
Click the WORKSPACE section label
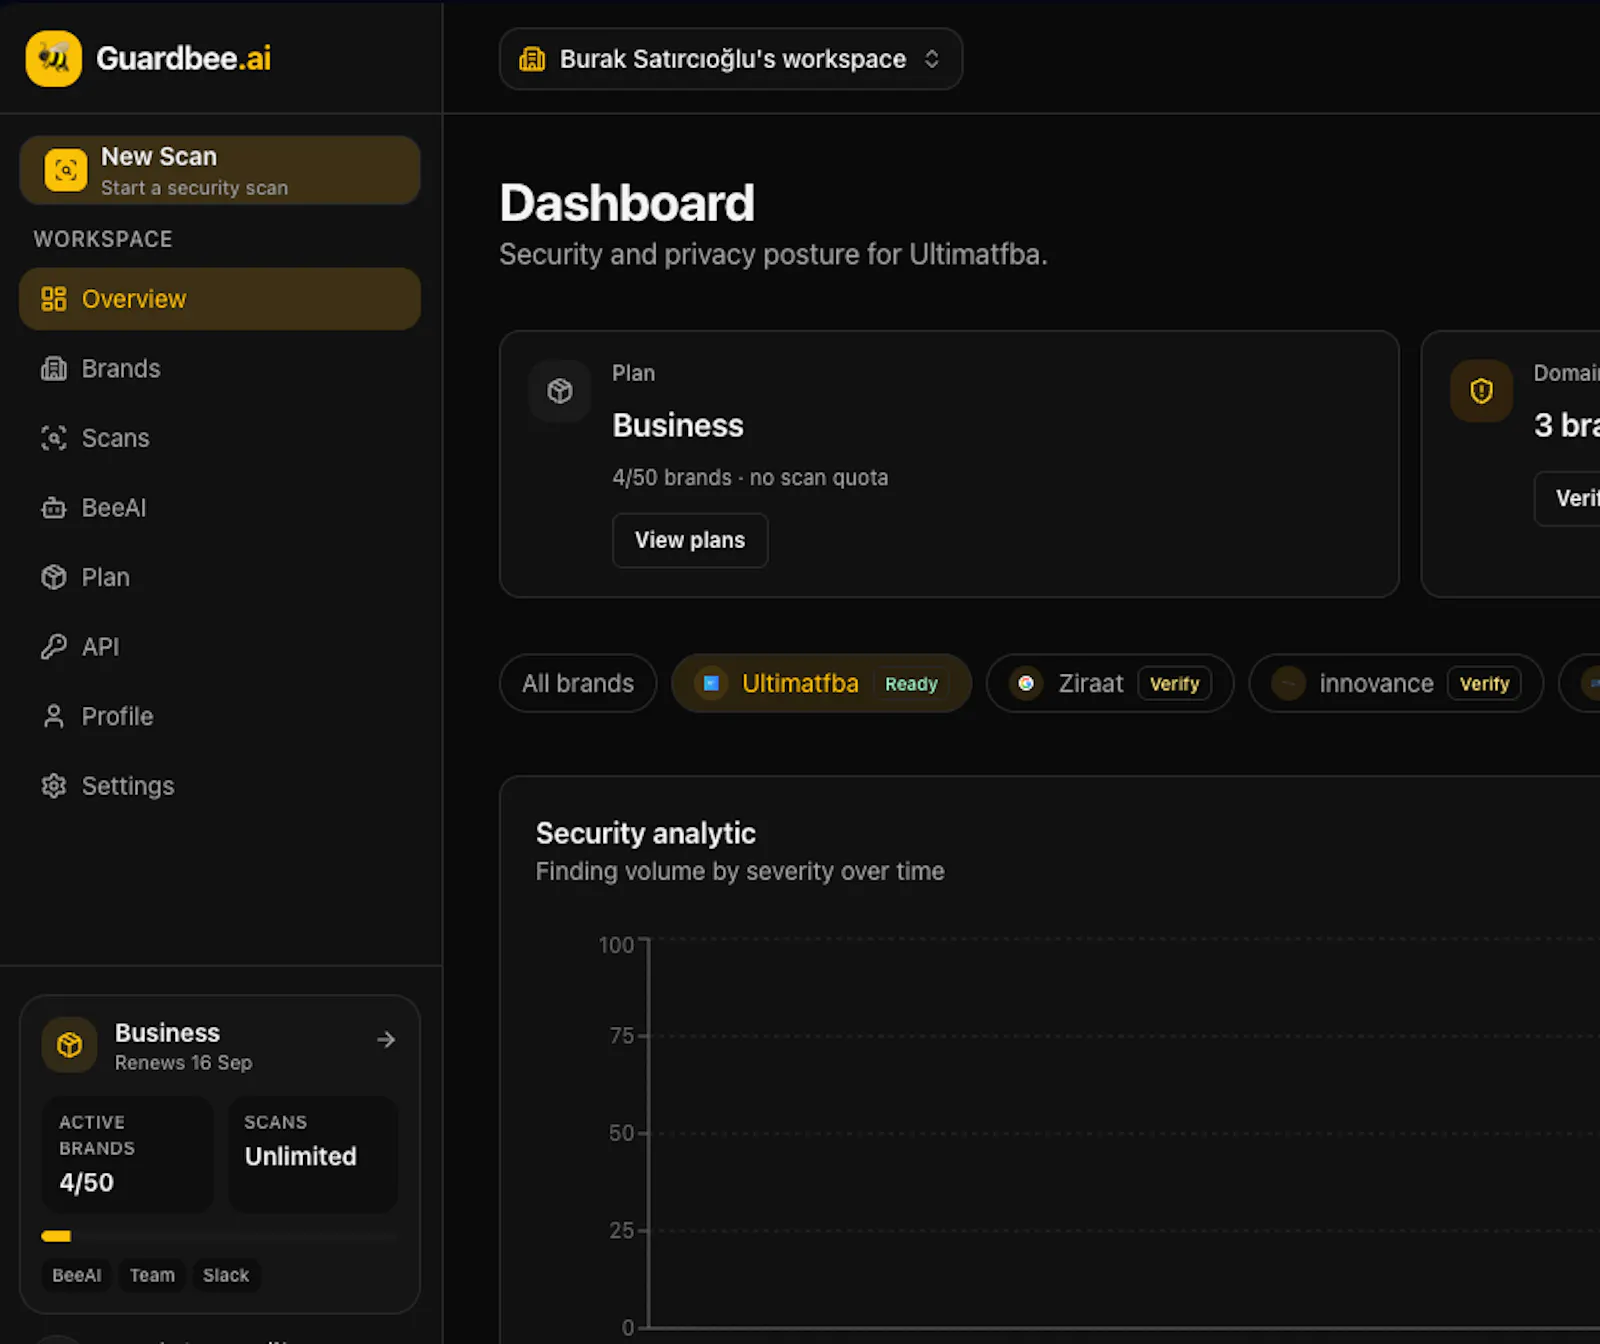point(103,239)
